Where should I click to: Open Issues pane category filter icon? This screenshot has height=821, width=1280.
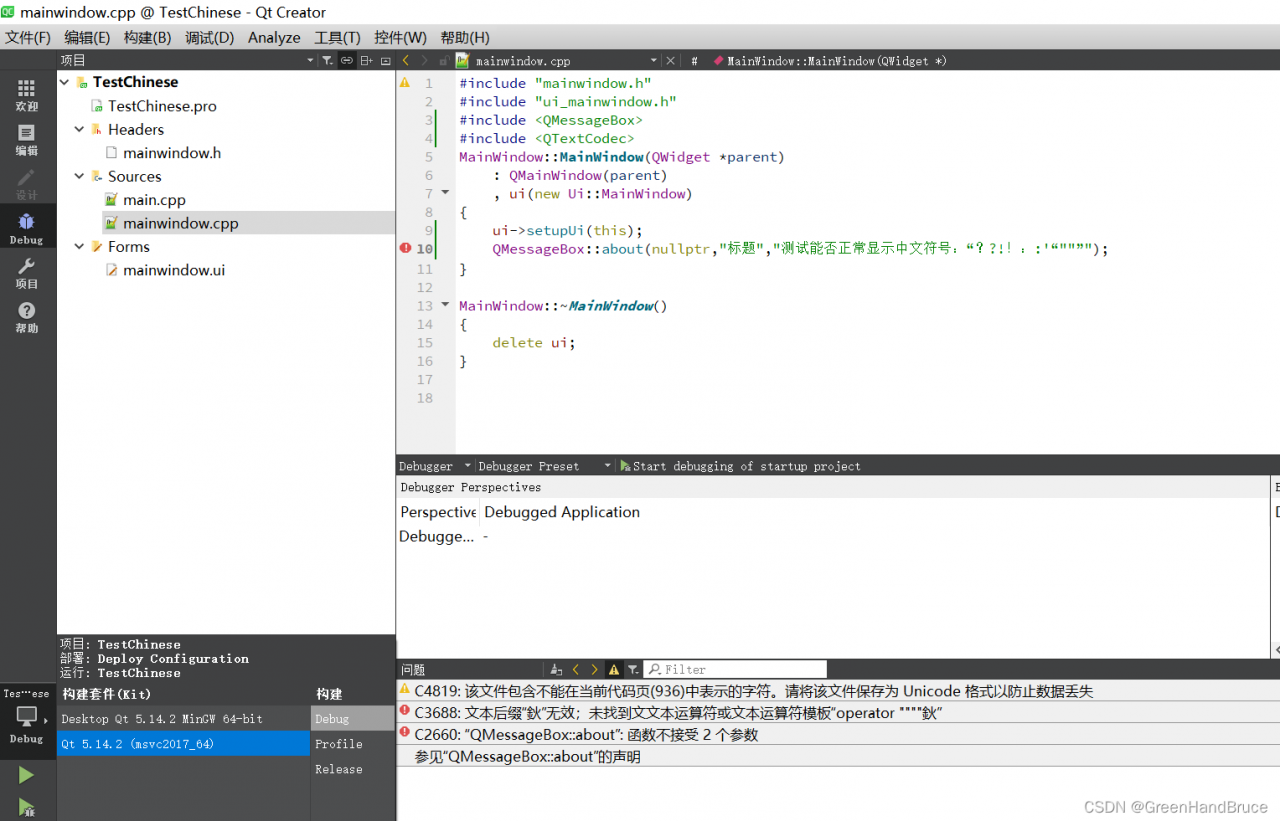pyautogui.click(x=633, y=669)
